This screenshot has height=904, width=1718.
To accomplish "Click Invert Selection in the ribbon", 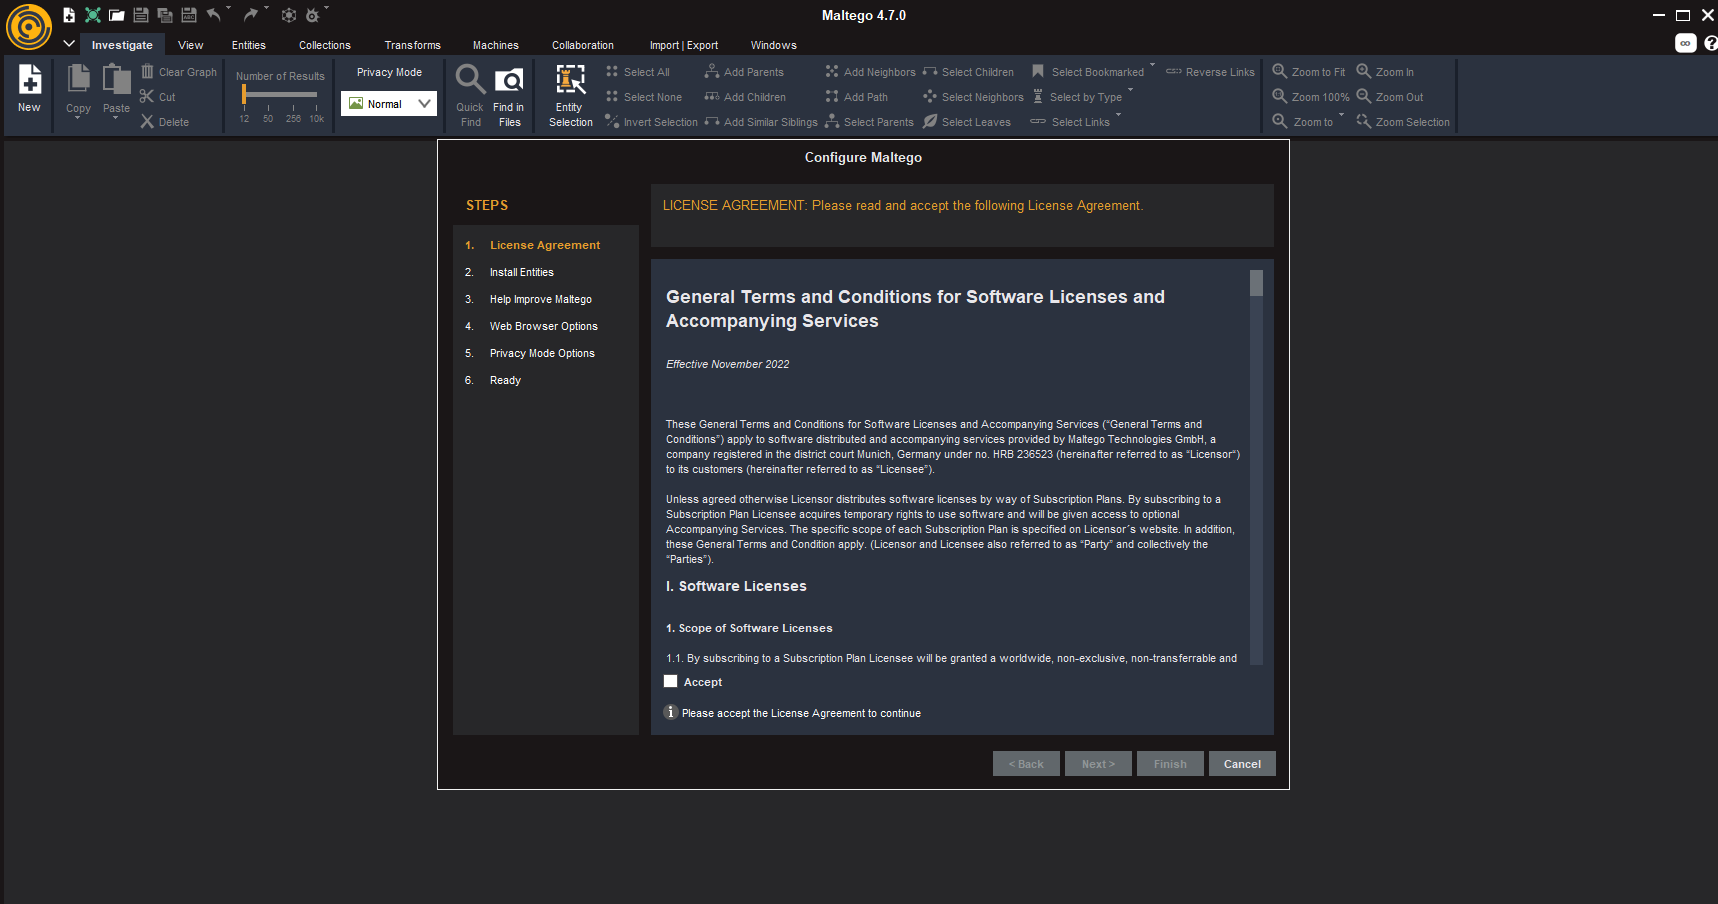I will point(652,122).
